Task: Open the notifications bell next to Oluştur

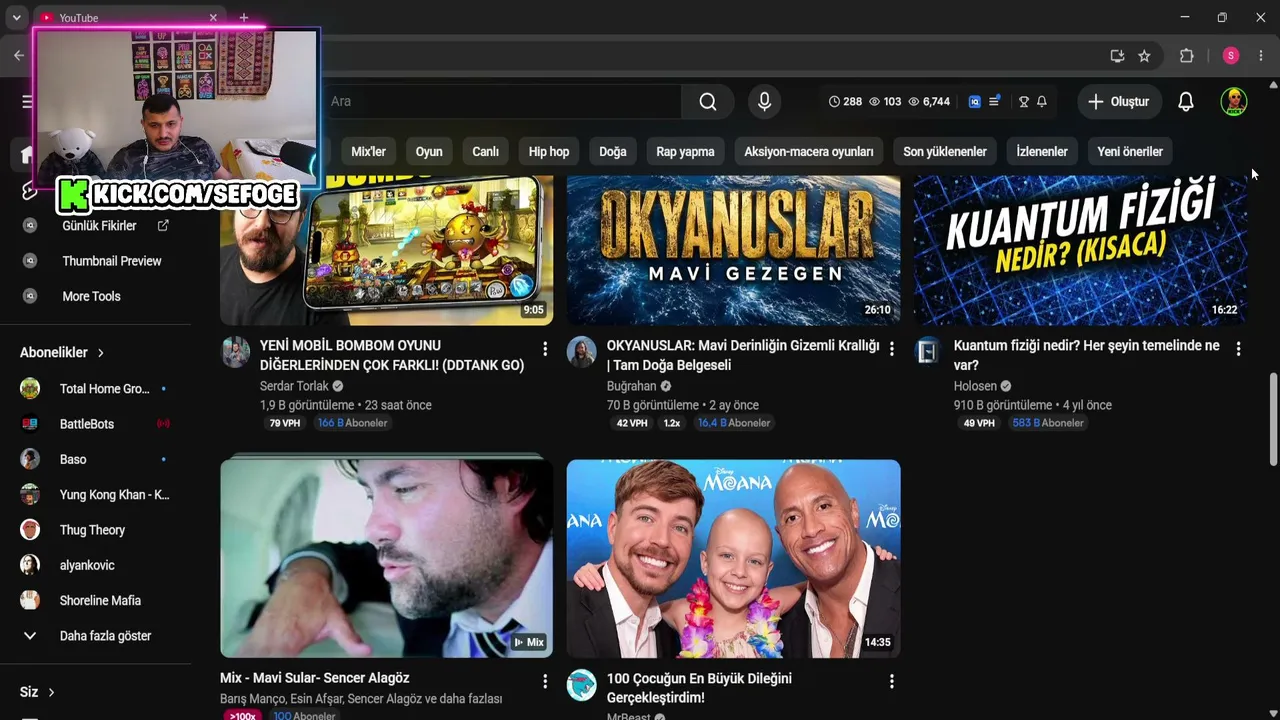Action: pos(1186,101)
